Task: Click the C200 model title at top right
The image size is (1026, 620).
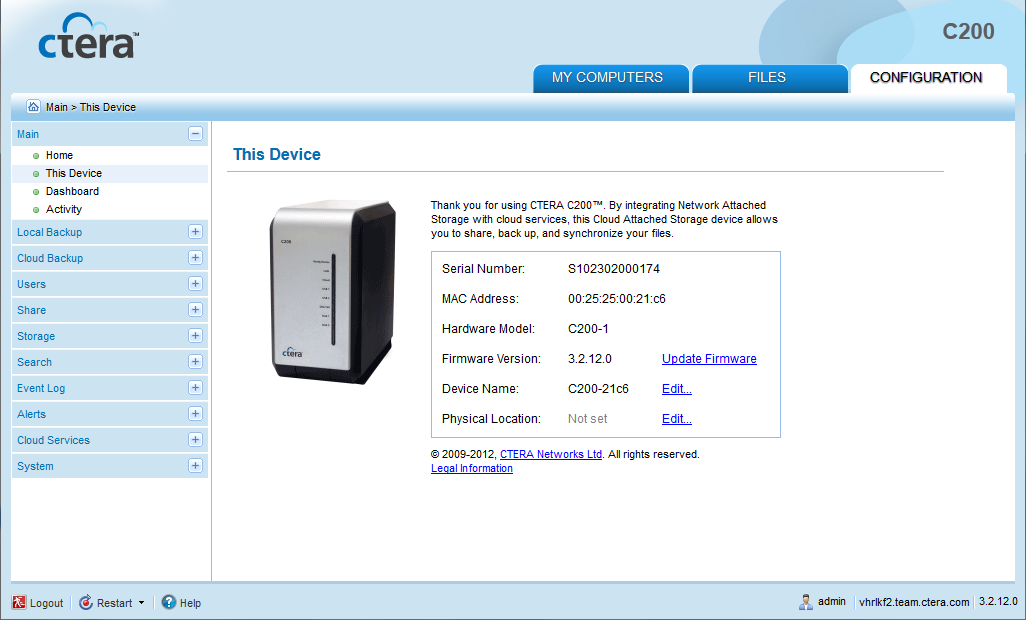Action: 968,31
